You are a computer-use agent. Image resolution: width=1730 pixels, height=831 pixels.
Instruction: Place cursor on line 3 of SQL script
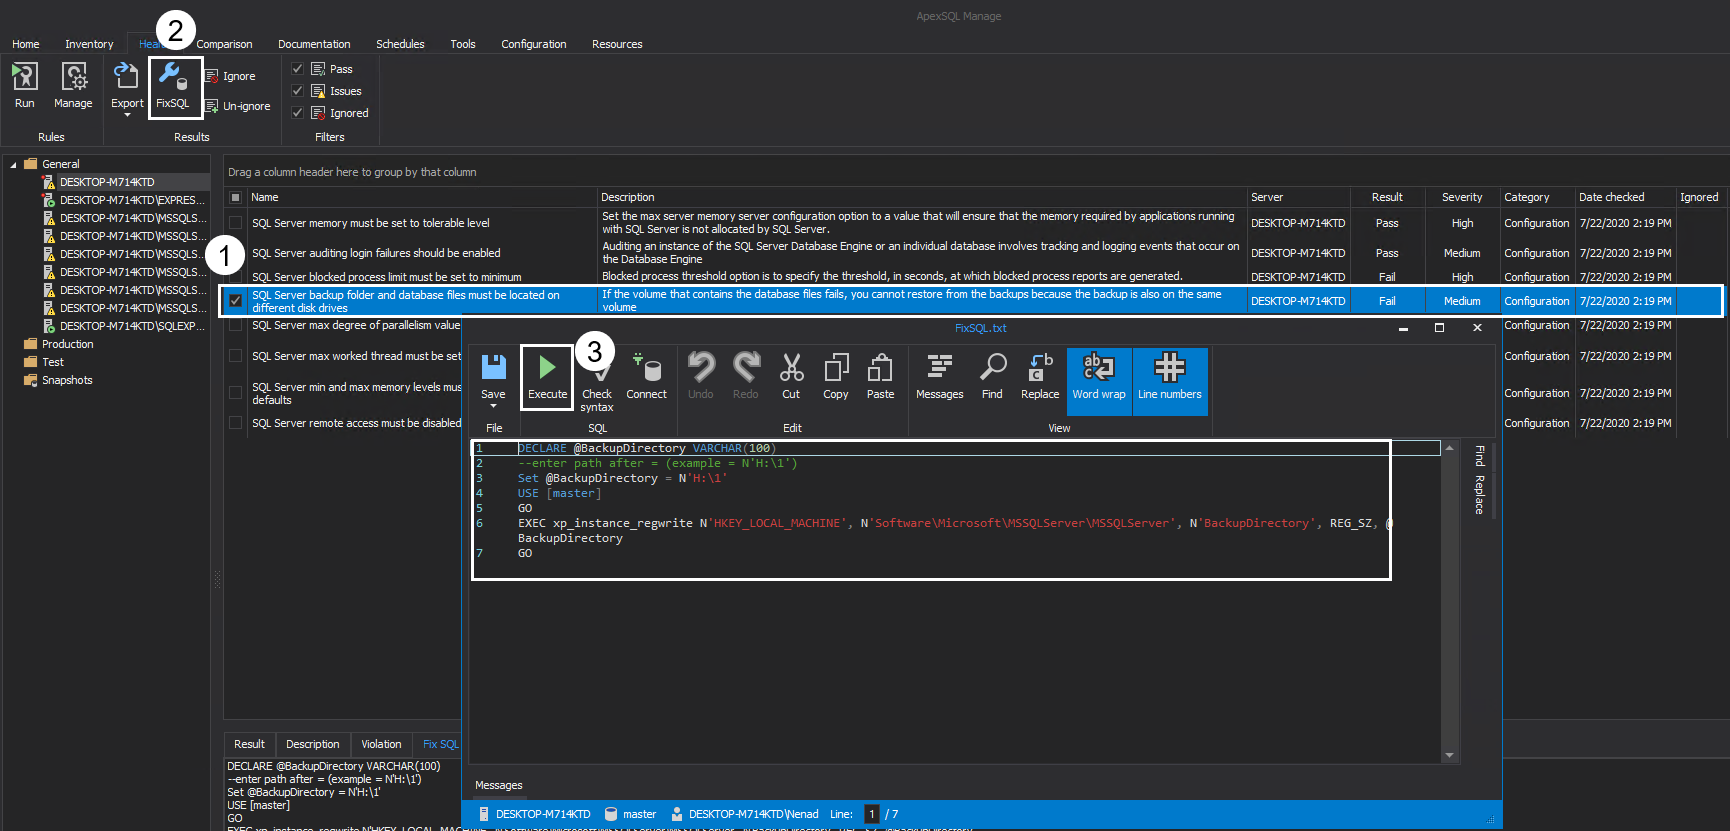[x=622, y=479]
